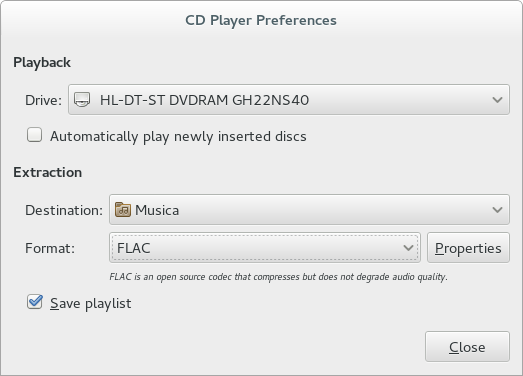Click the 'Destination:' field label
523x376 pixels.
click(x=64, y=210)
